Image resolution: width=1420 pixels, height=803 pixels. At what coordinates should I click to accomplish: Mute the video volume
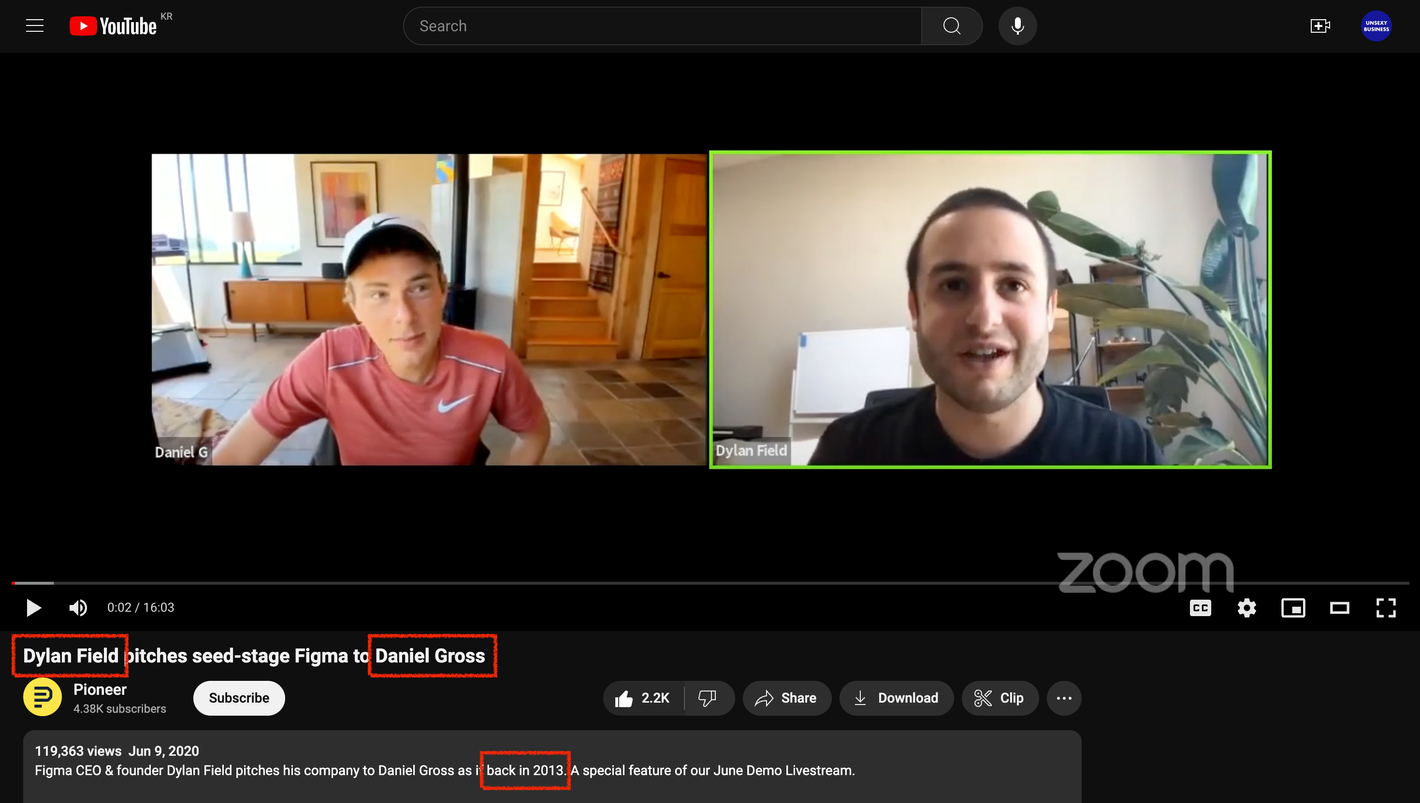pos(78,607)
